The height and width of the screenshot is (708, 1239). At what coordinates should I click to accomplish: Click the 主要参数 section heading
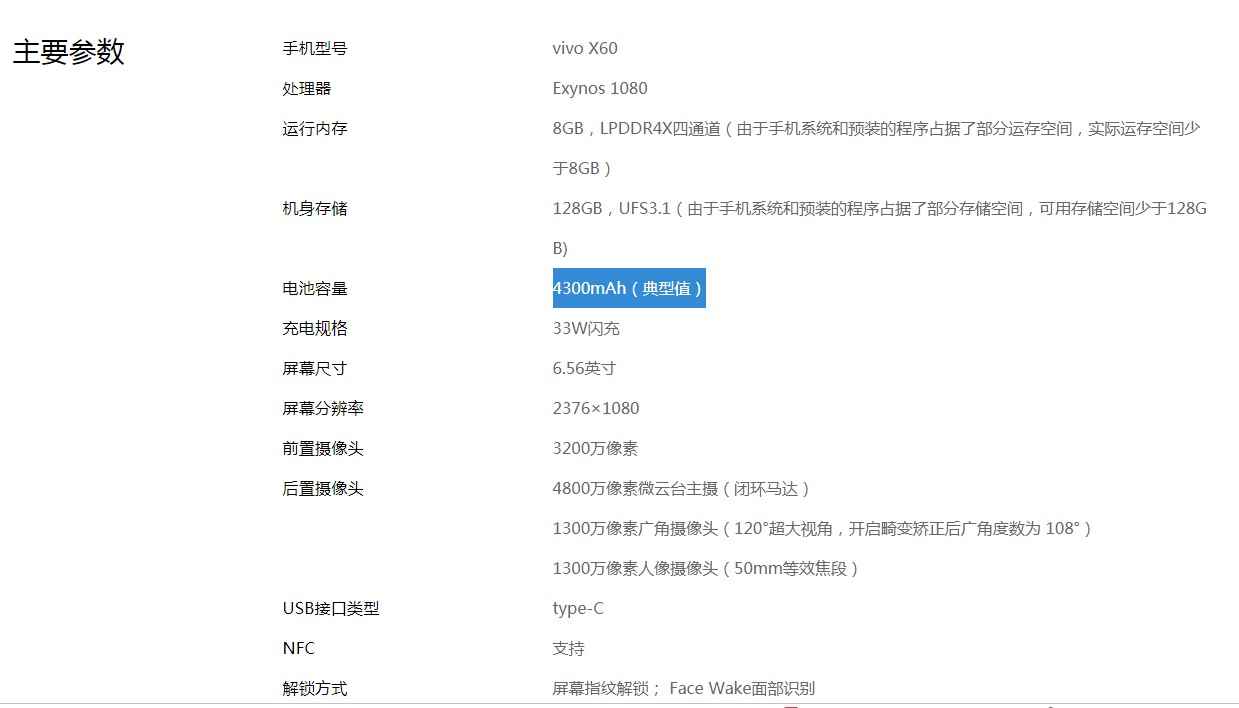[67, 52]
